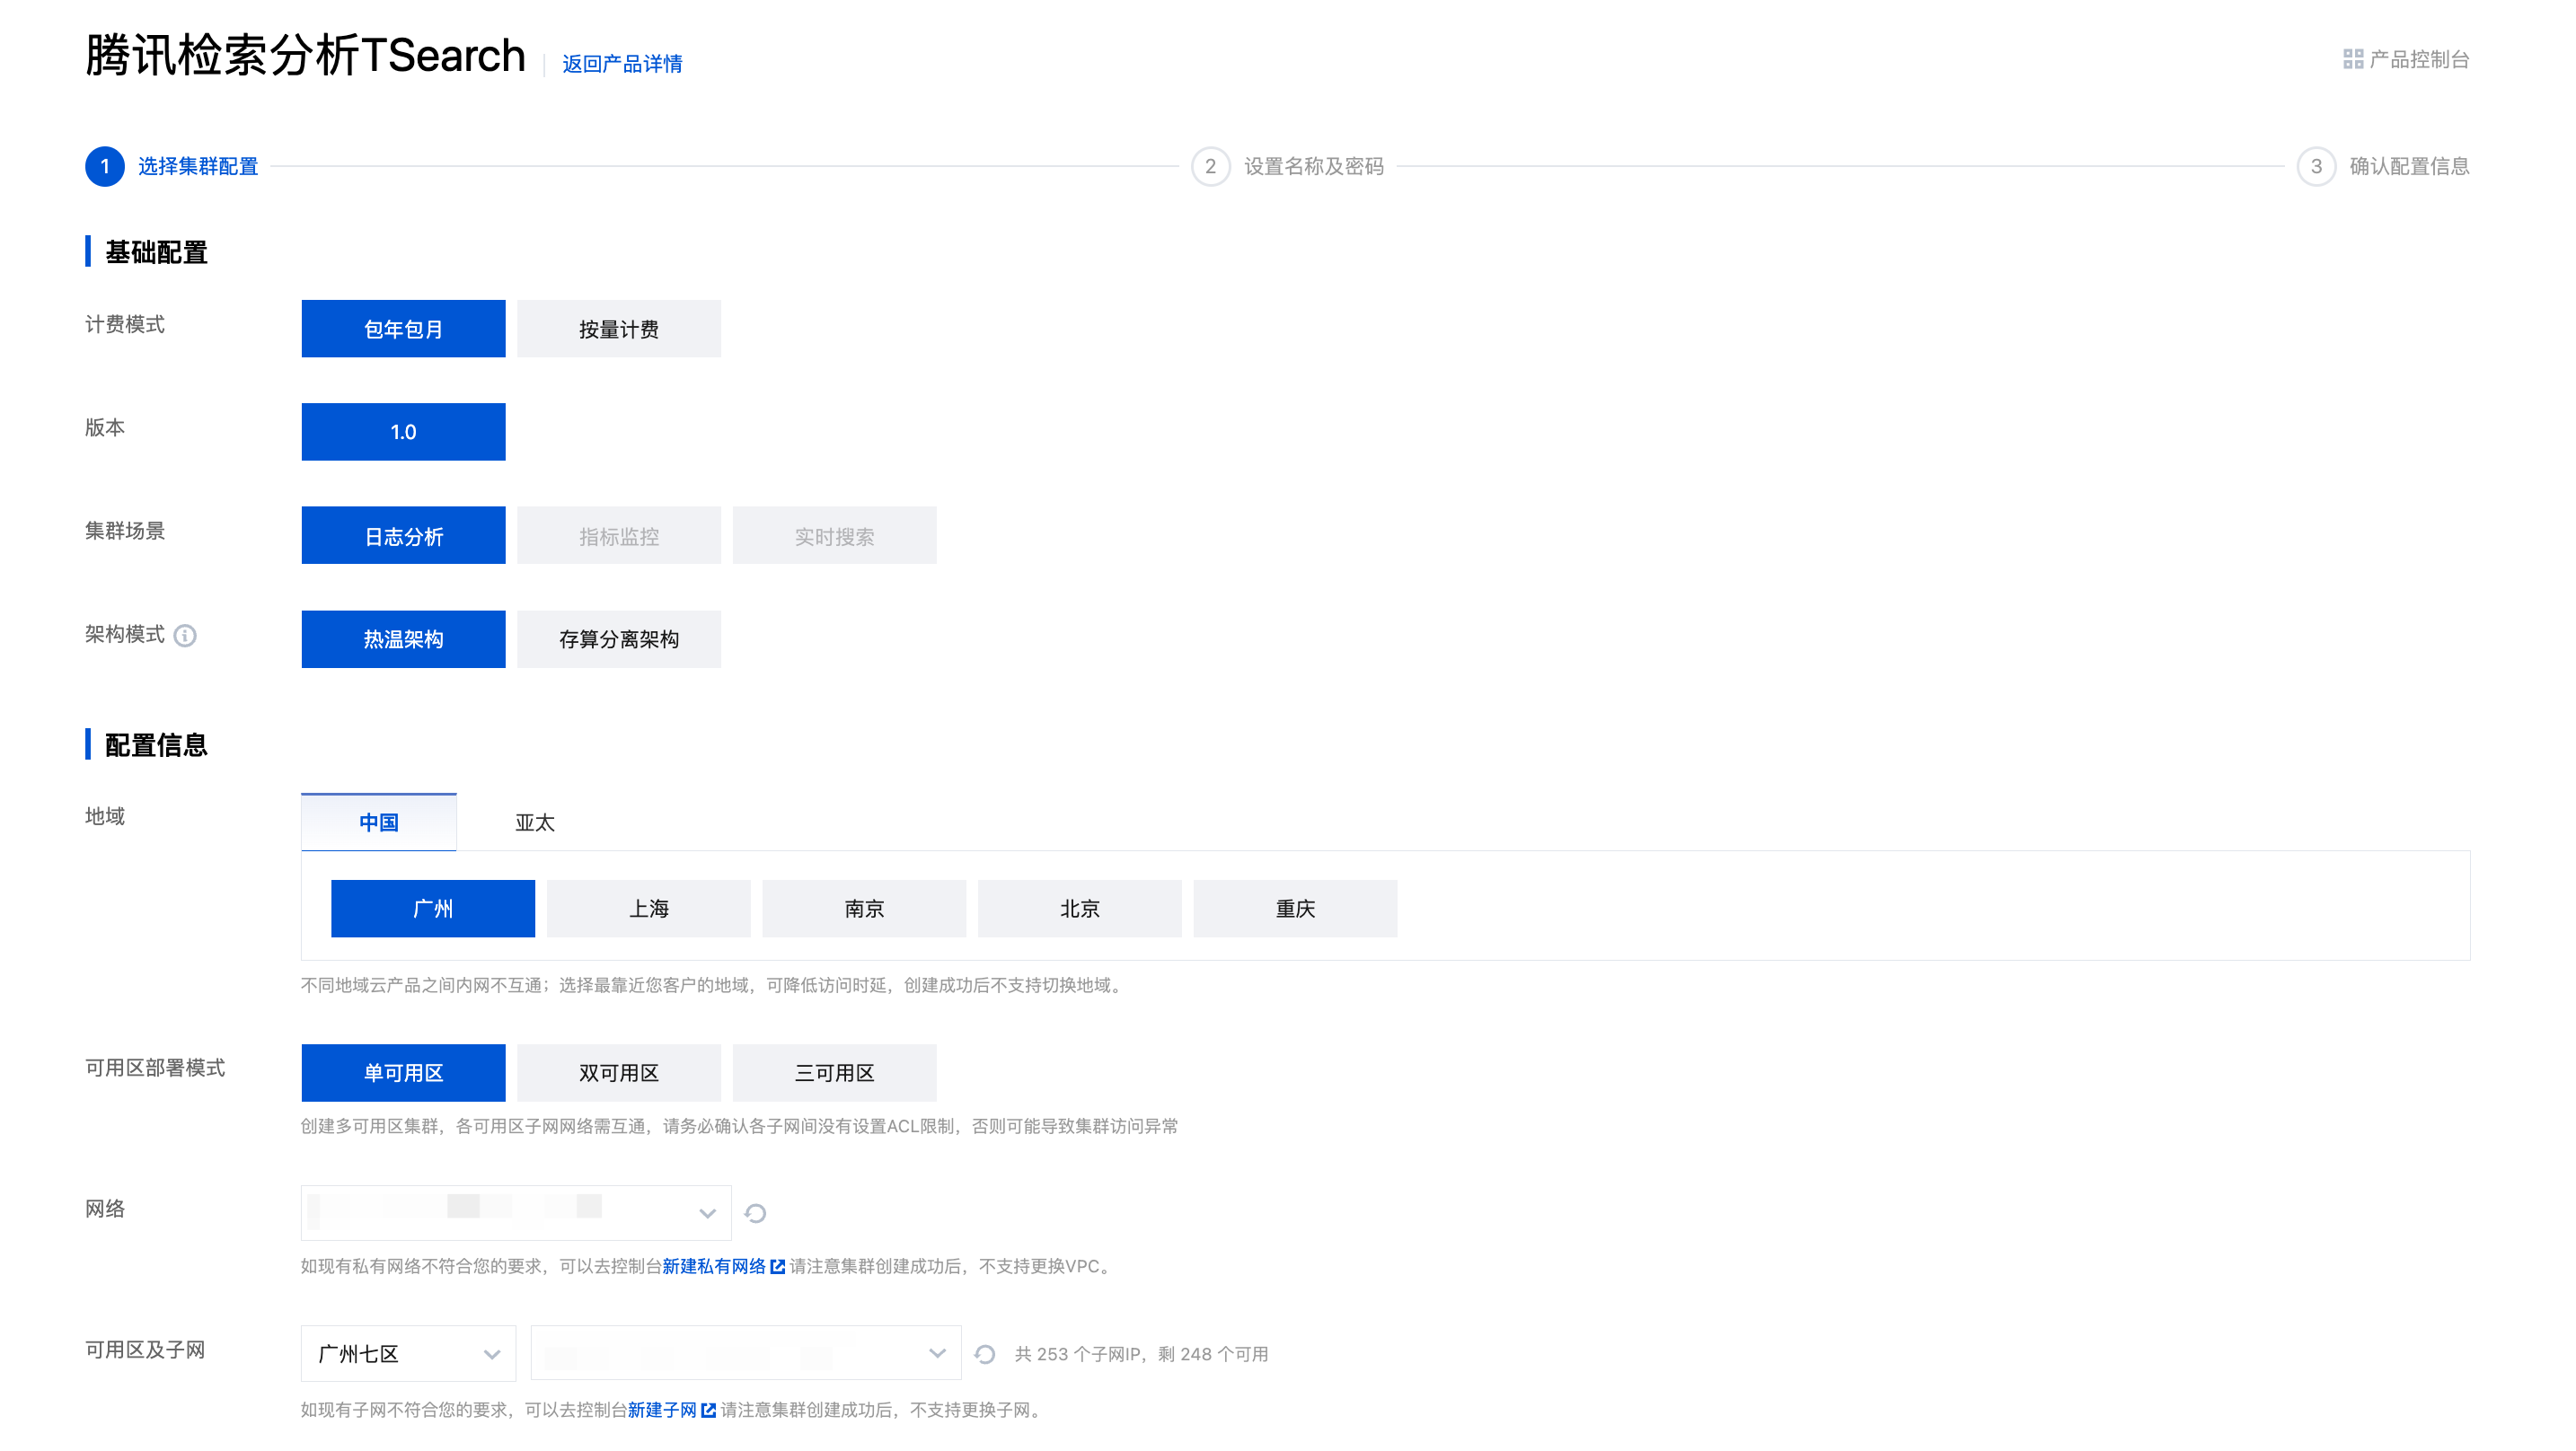
Task: Open the 产品控制台 grid icon
Action: (2352, 60)
